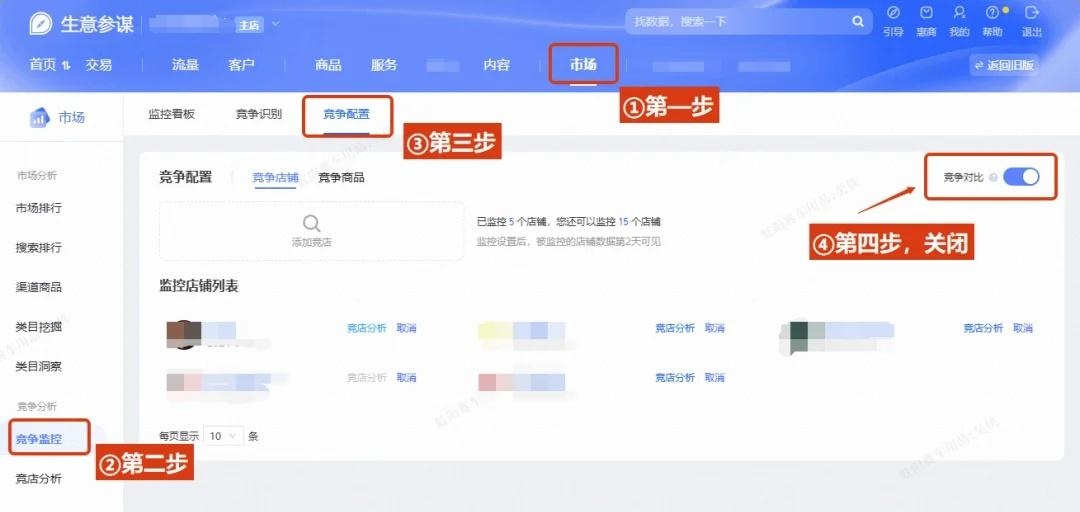The image size is (1080, 512).
Task: Click 竞店分析 for top-middle shop
Action: 675,328
